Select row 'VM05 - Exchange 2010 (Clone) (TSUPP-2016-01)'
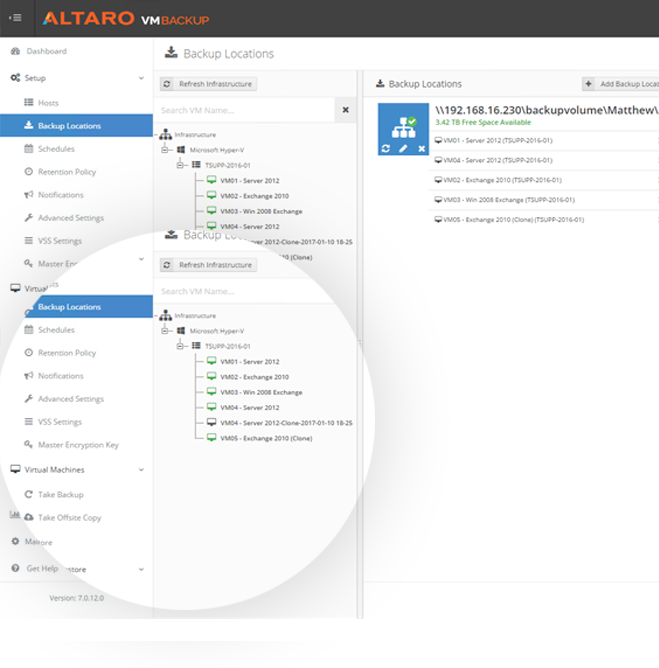Screen dimensions: 659x668 point(544,220)
